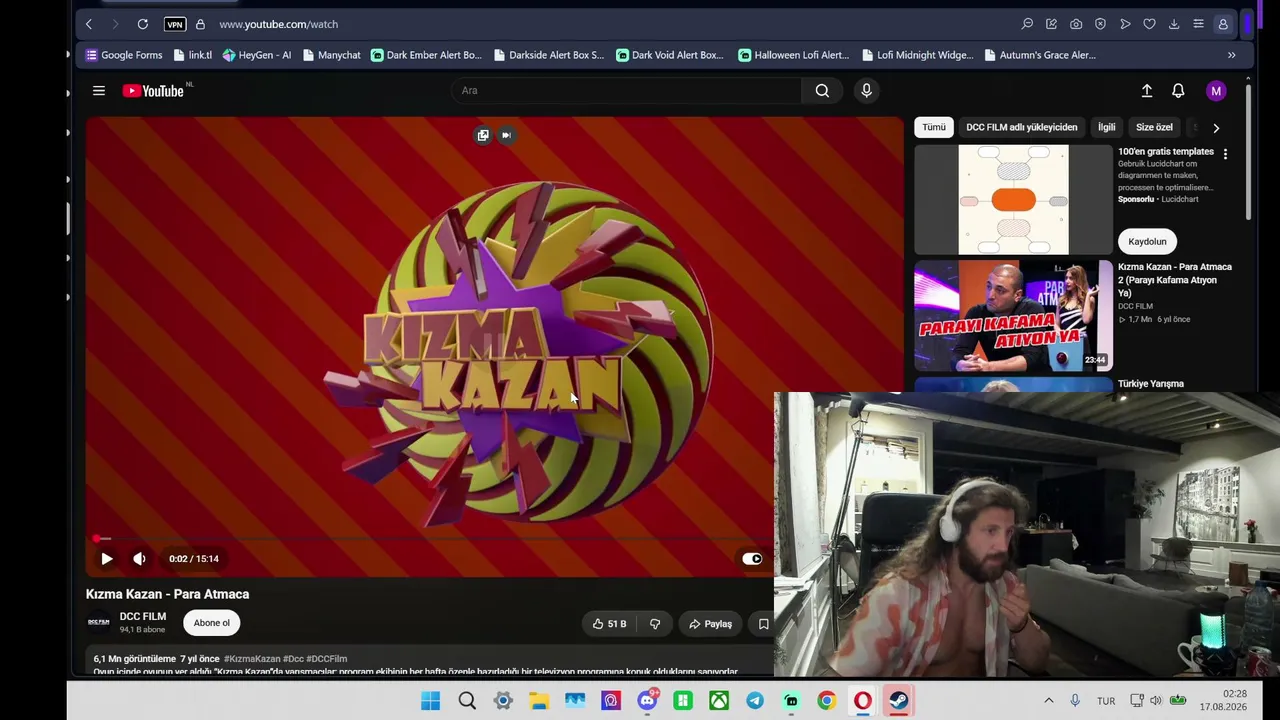Expand the bookmarks bar overflow chevron
The height and width of the screenshot is (720, 1280).
(1232, 55)
